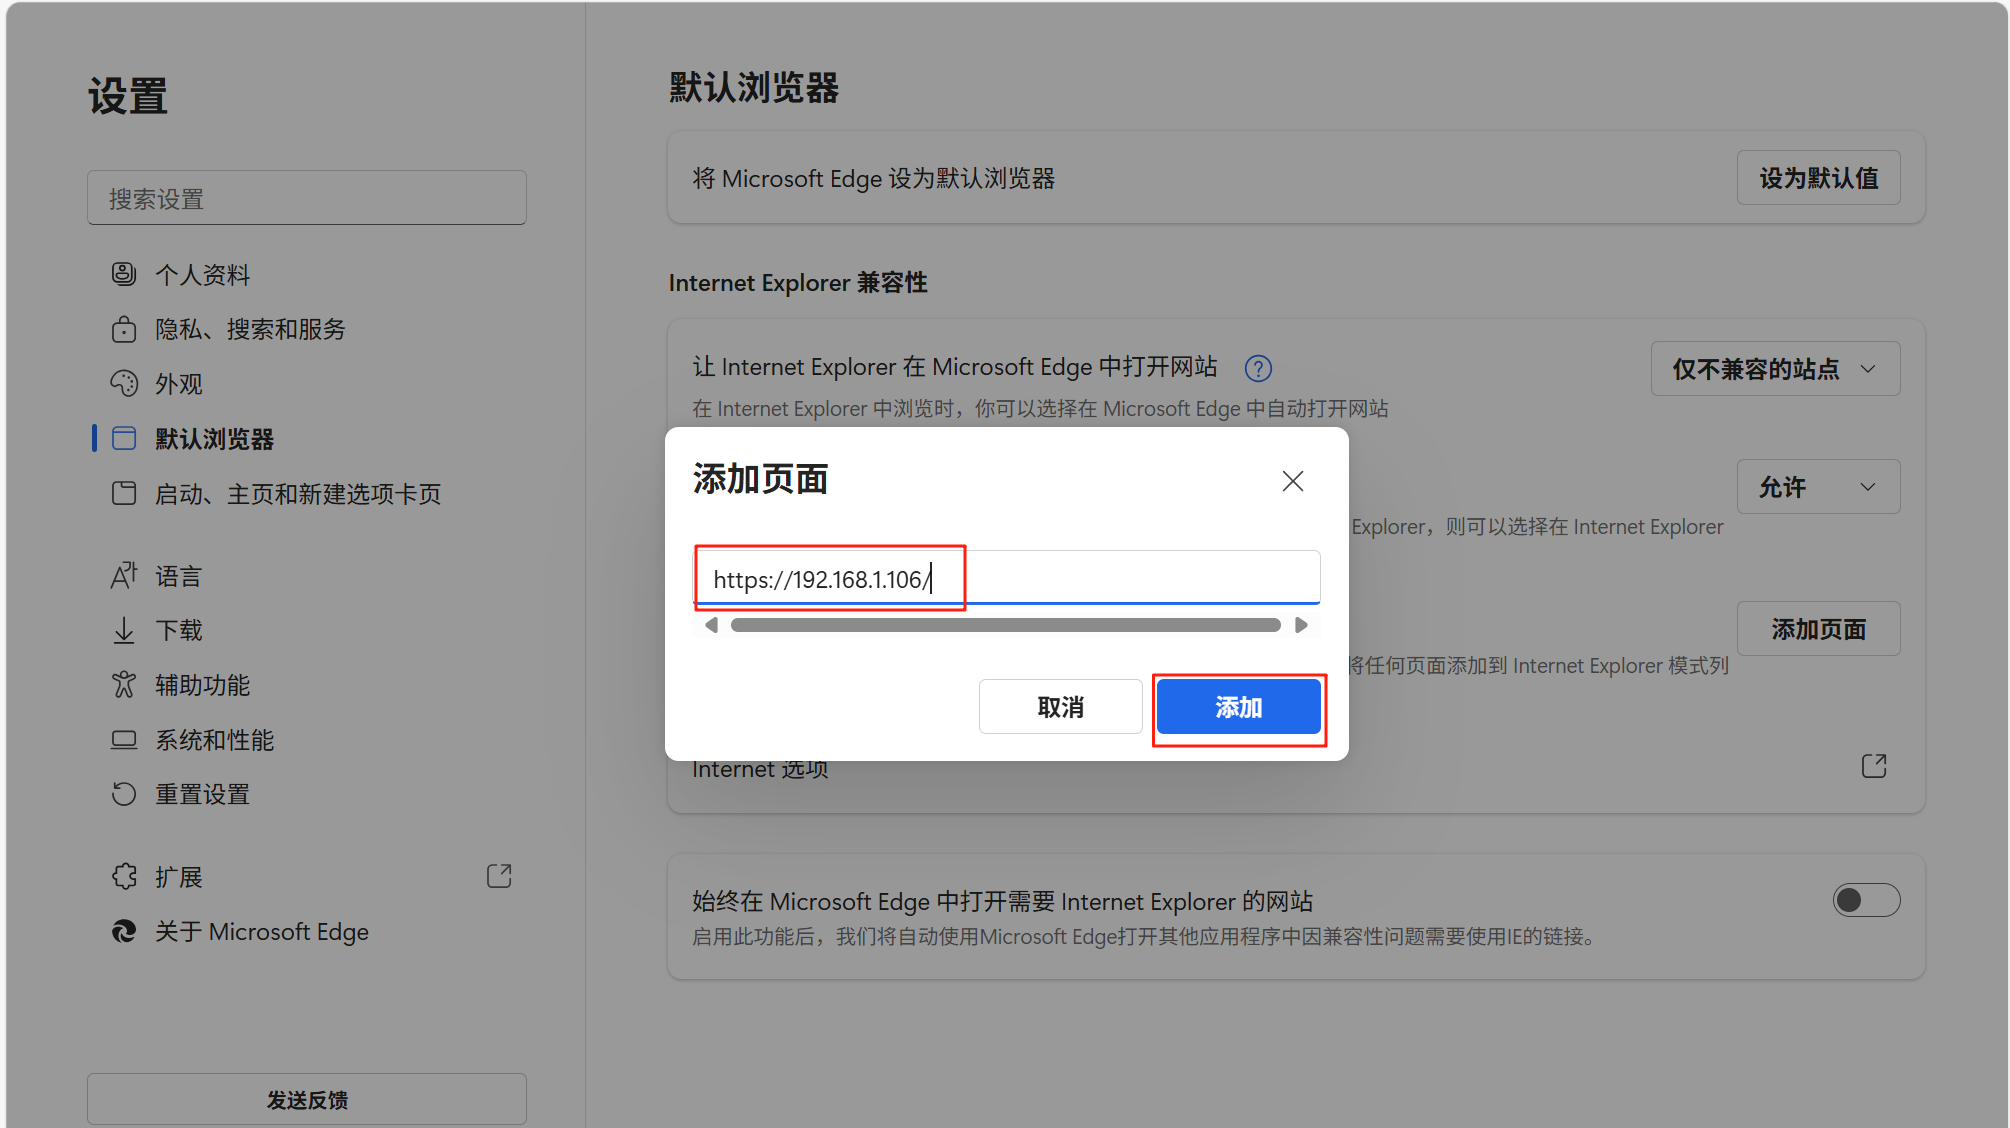Click the 外观 palette icon
This screenshot has width=2010, height=1128.
(124, 384)
